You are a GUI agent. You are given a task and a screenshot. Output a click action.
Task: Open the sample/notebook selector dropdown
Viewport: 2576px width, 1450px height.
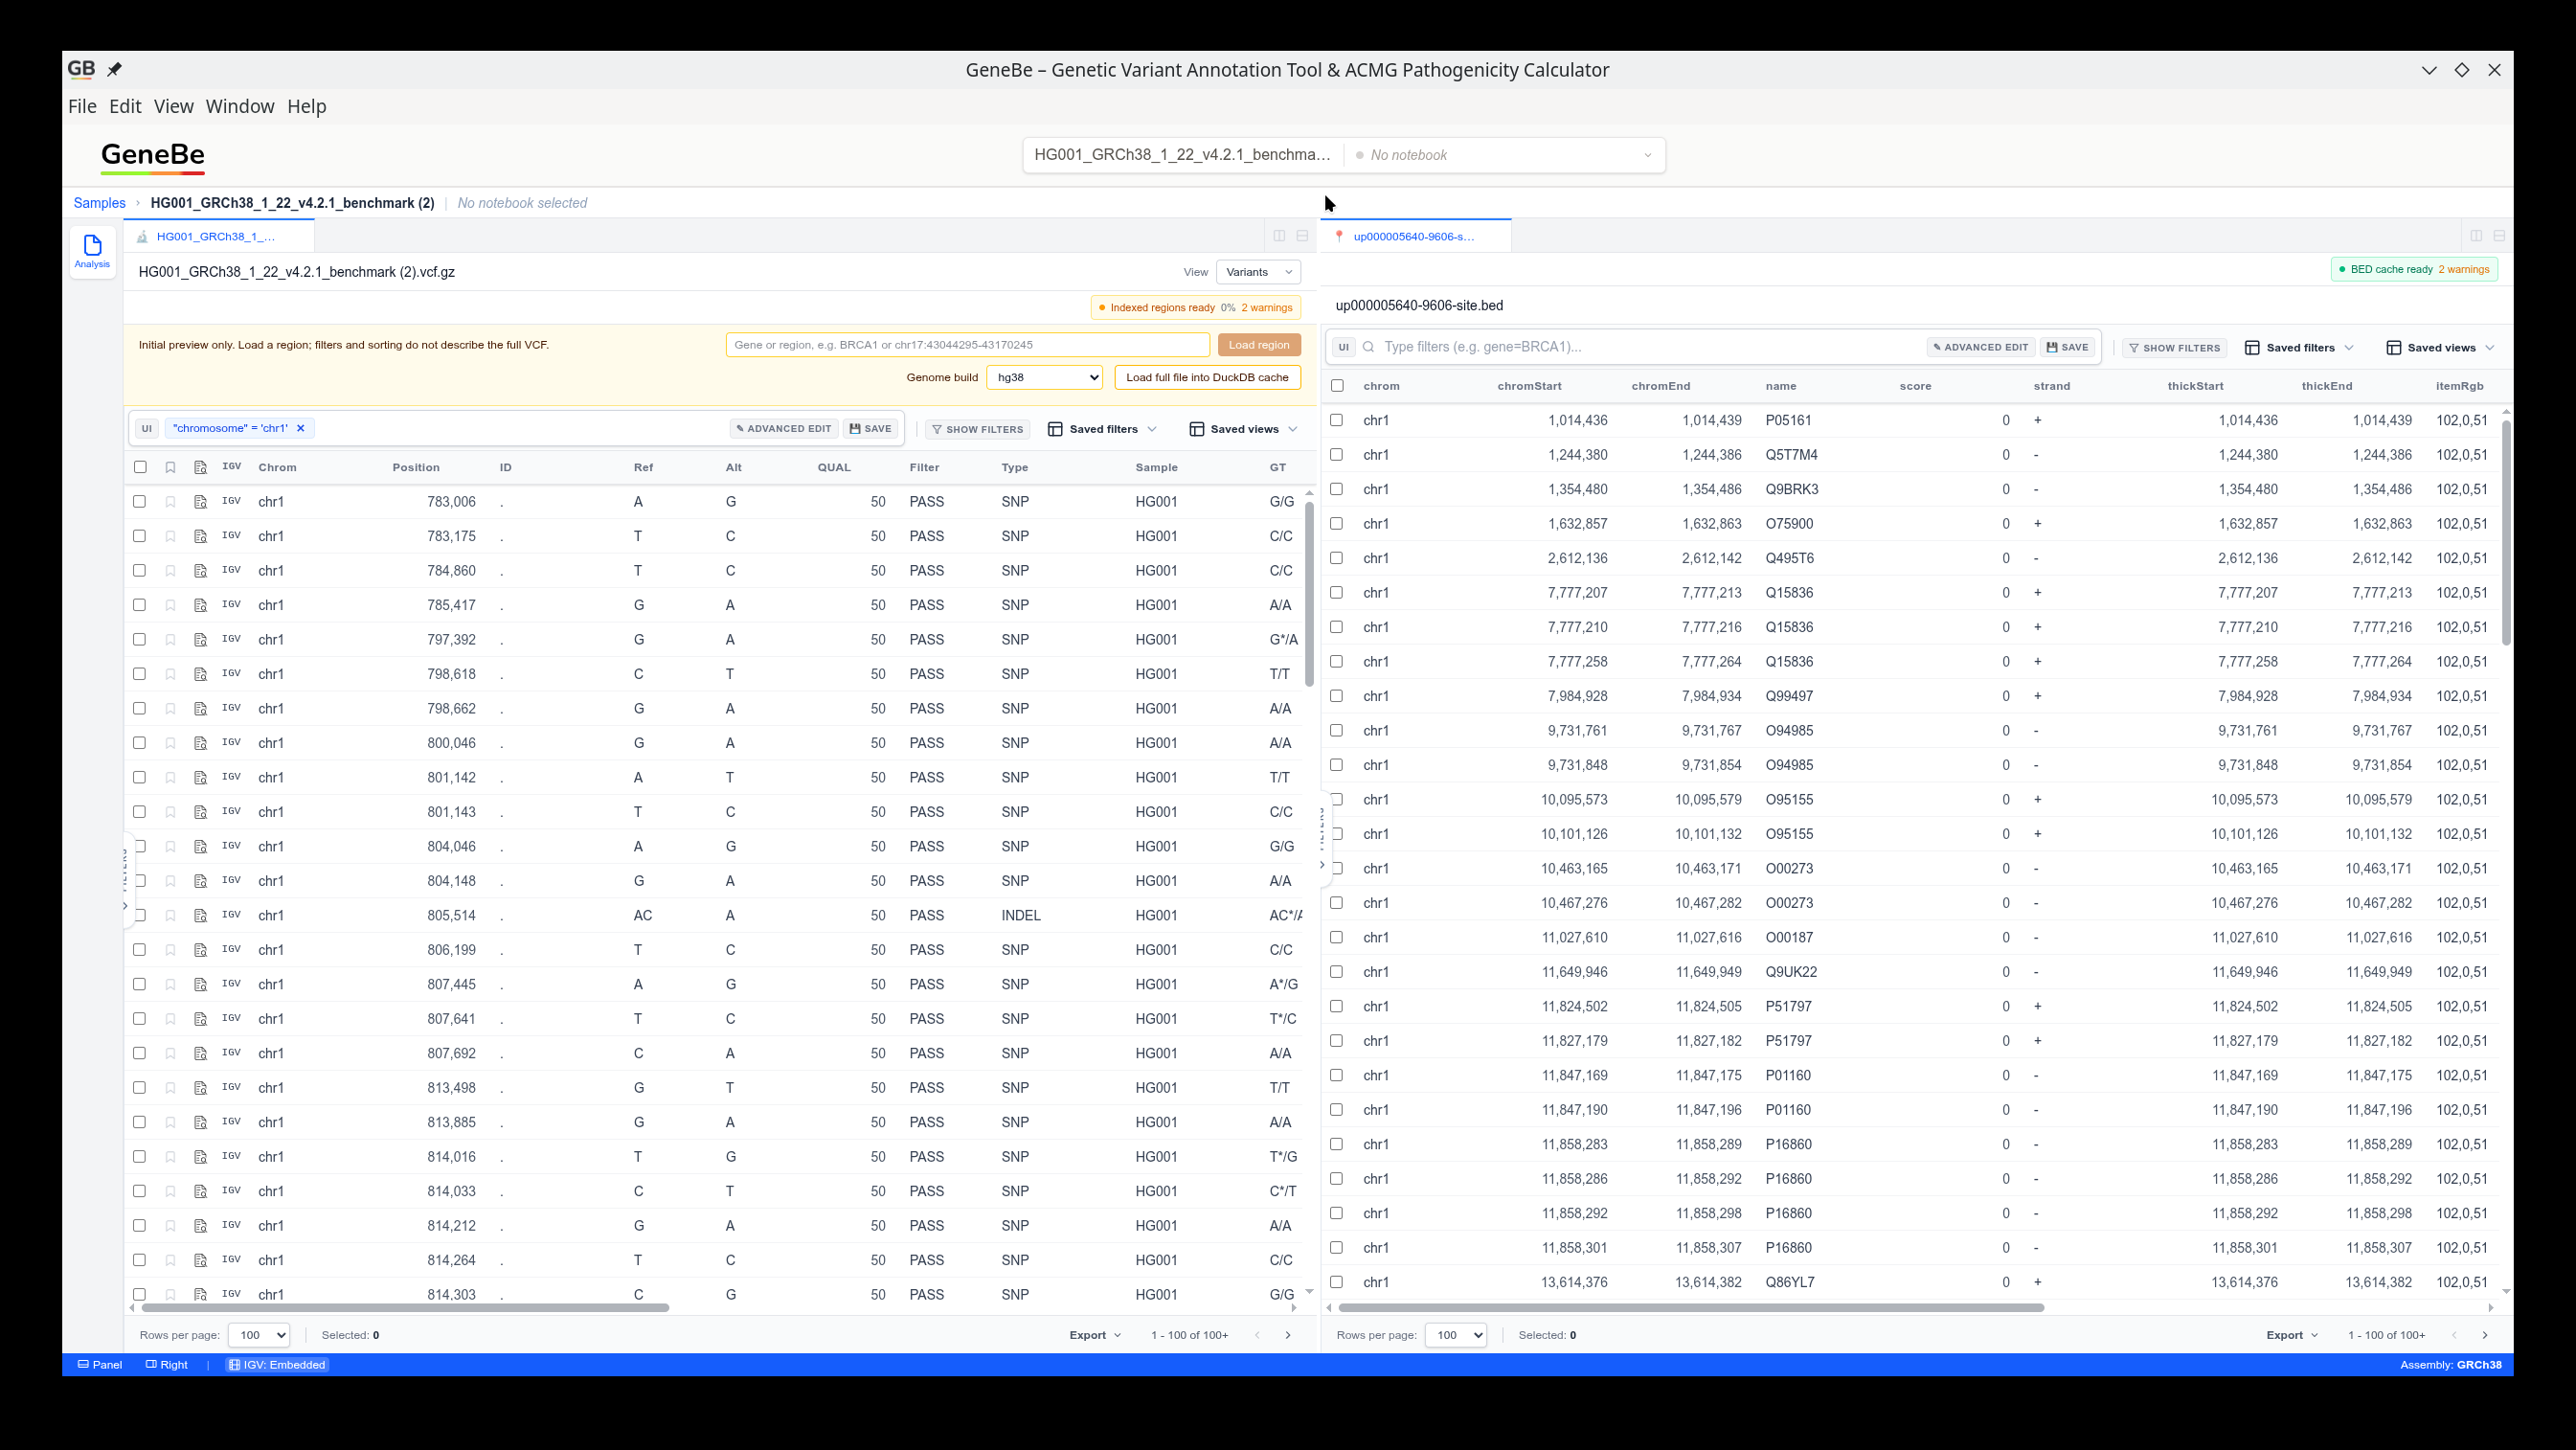click(x=1344, y=155)
